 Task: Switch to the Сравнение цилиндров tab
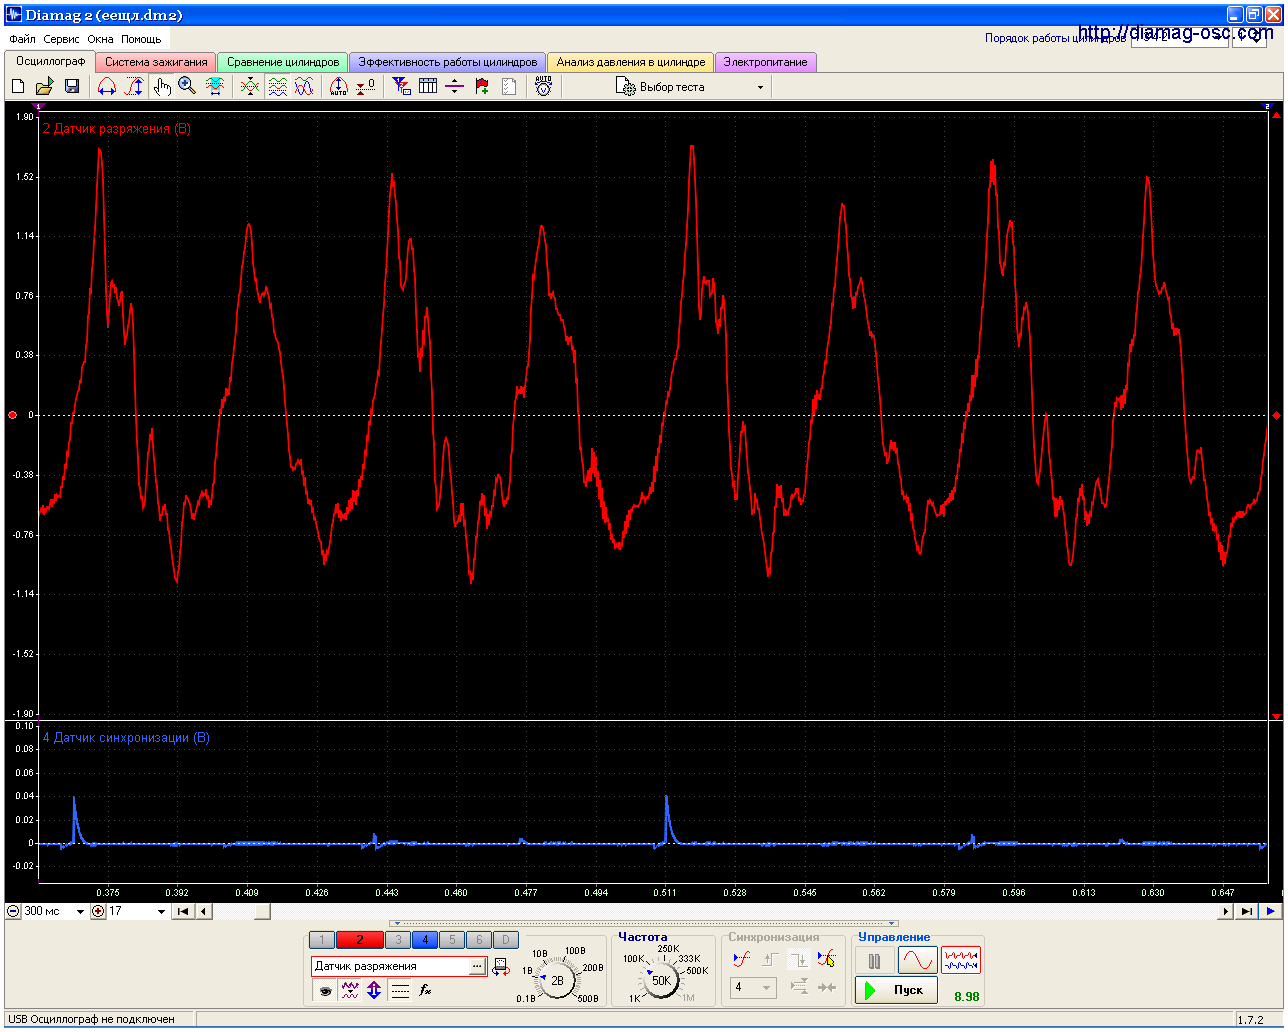tap(283, 62)
